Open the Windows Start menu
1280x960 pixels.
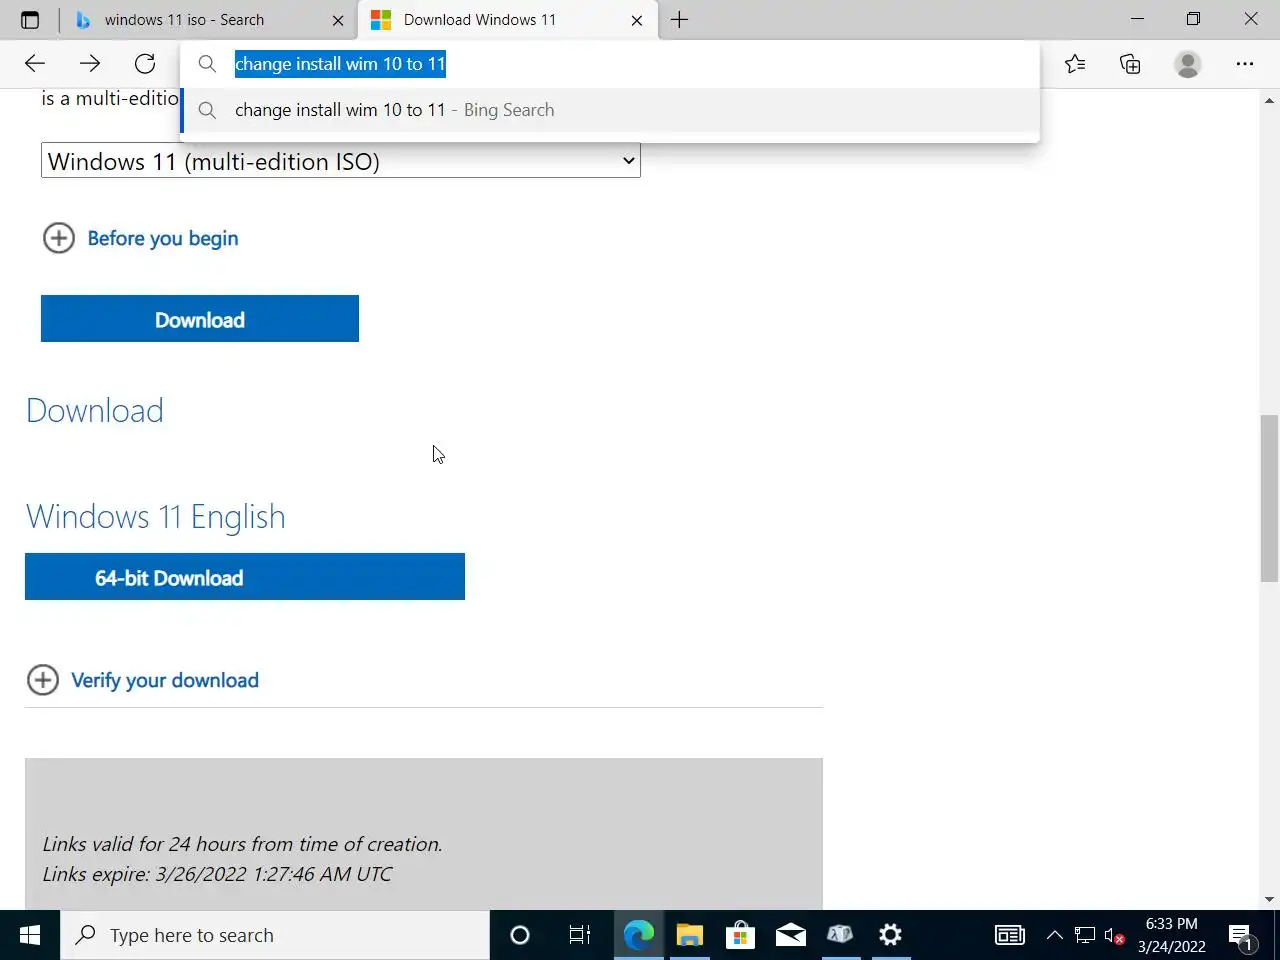pos(30,935)
